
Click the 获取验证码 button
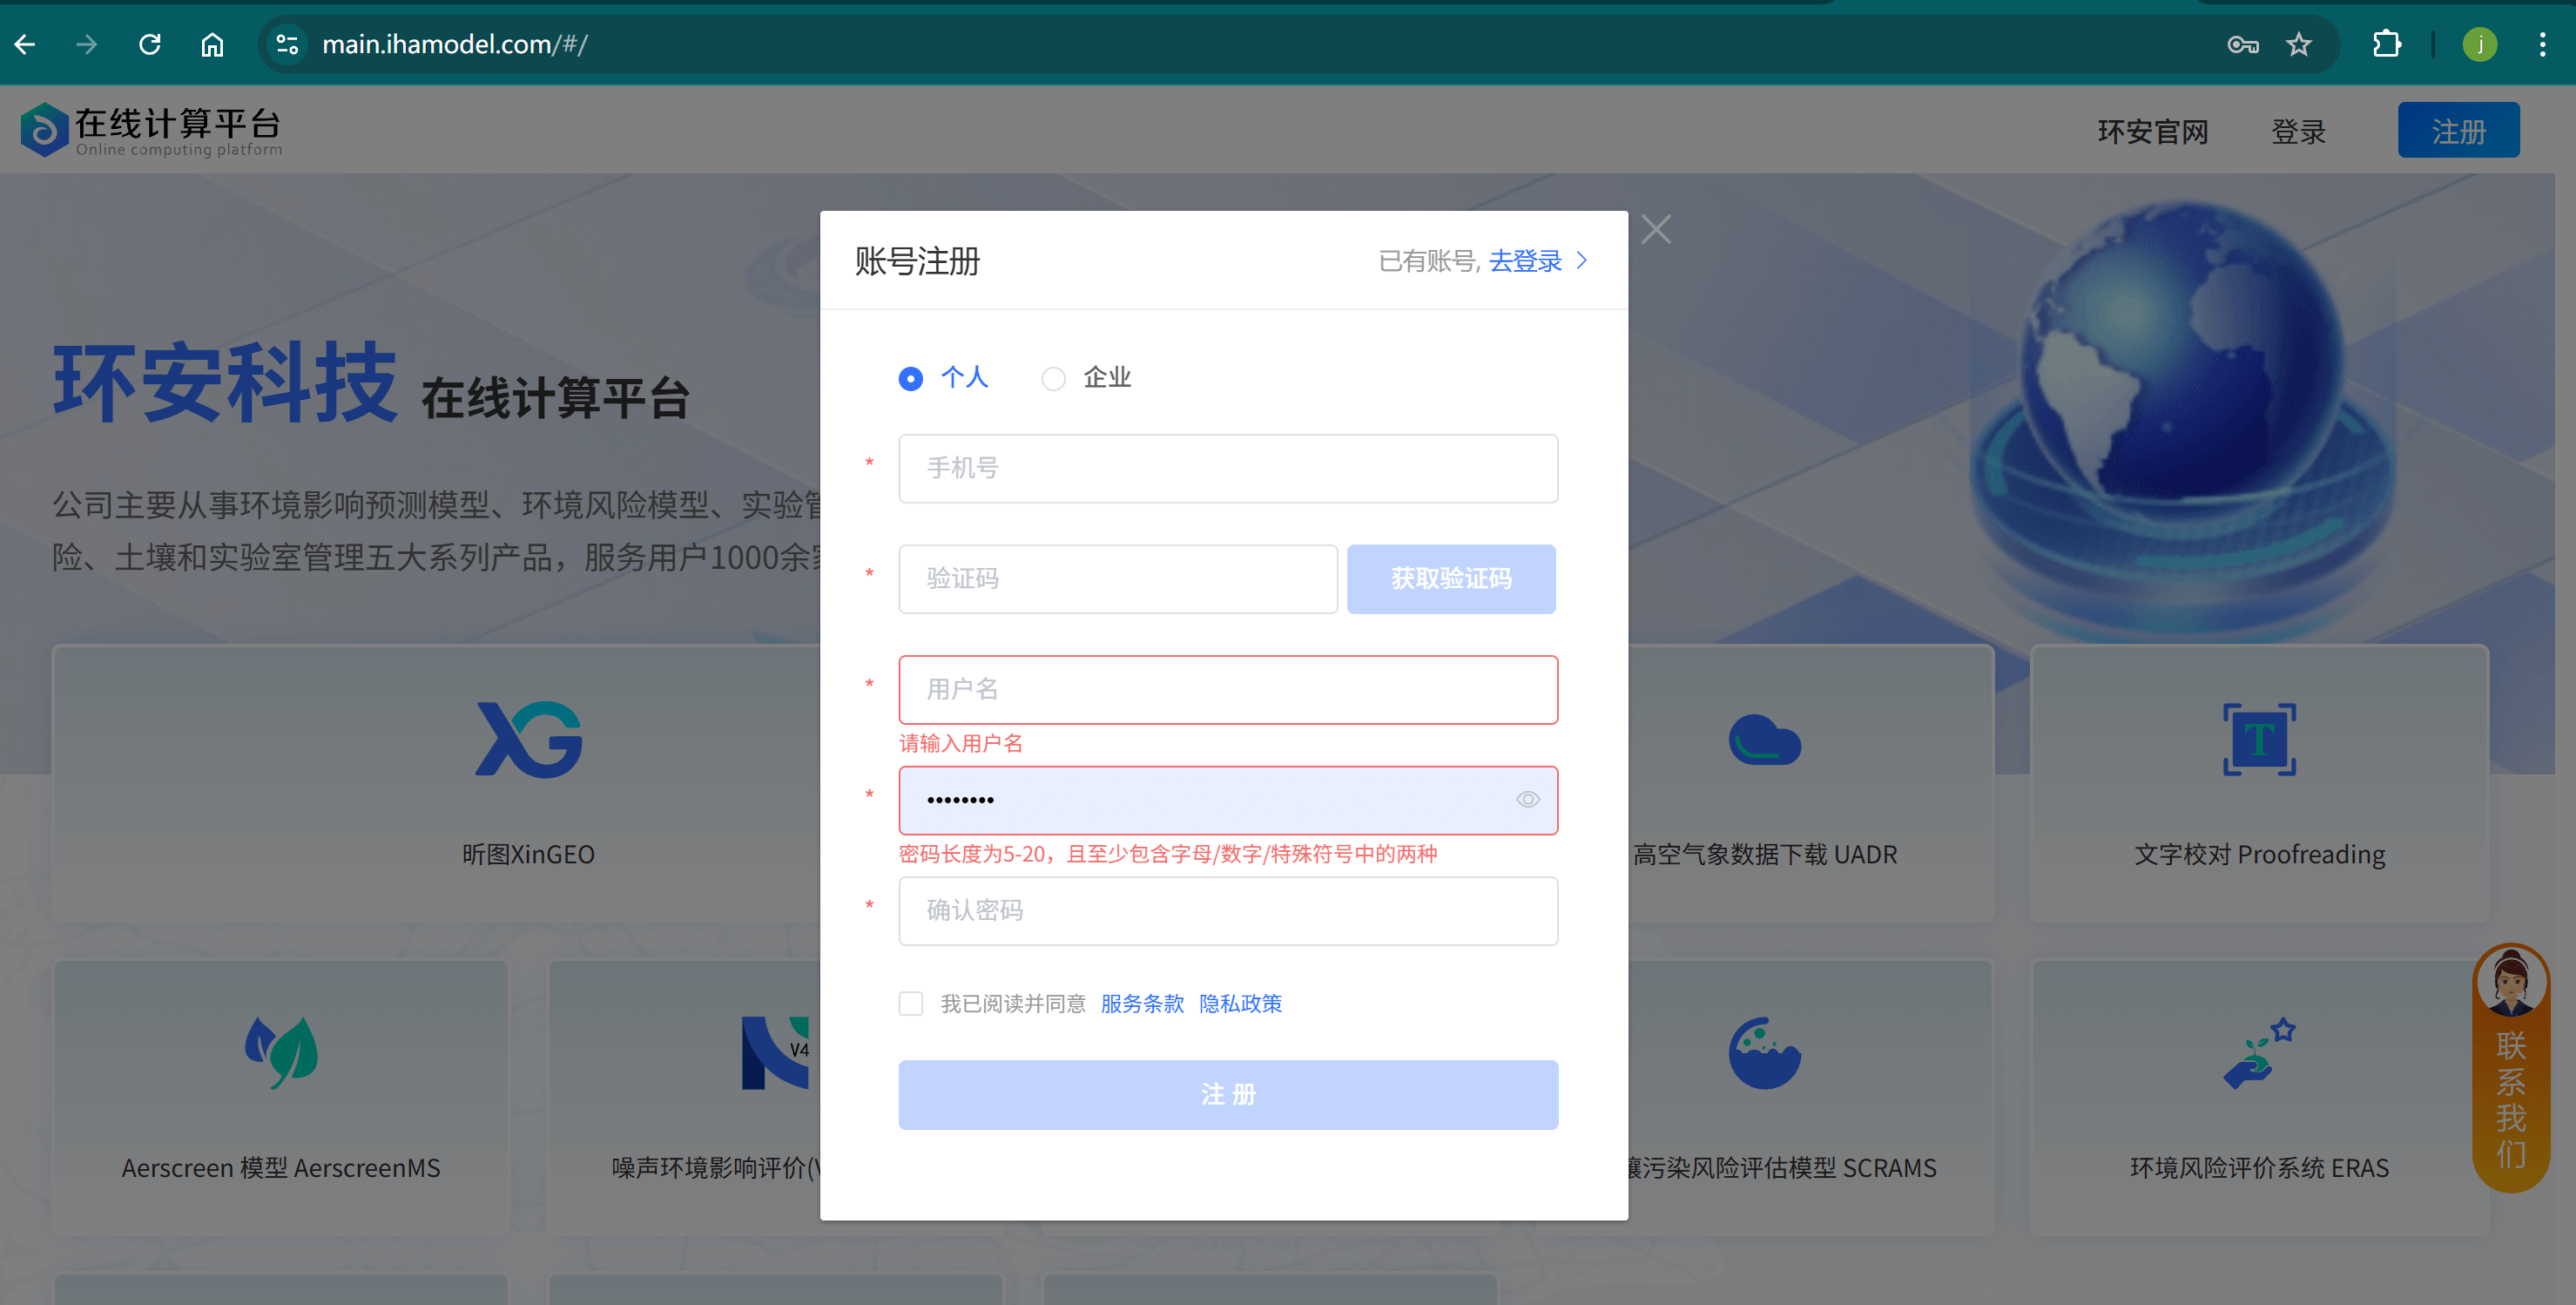(1450, 579)
